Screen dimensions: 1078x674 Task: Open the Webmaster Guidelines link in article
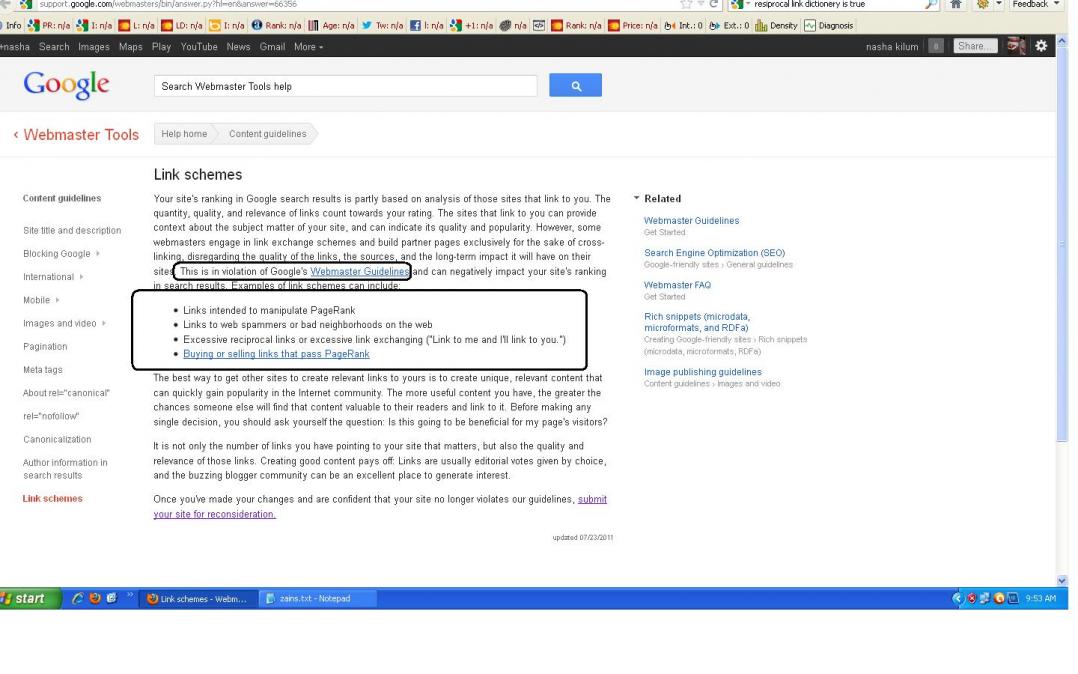point(360,272)
